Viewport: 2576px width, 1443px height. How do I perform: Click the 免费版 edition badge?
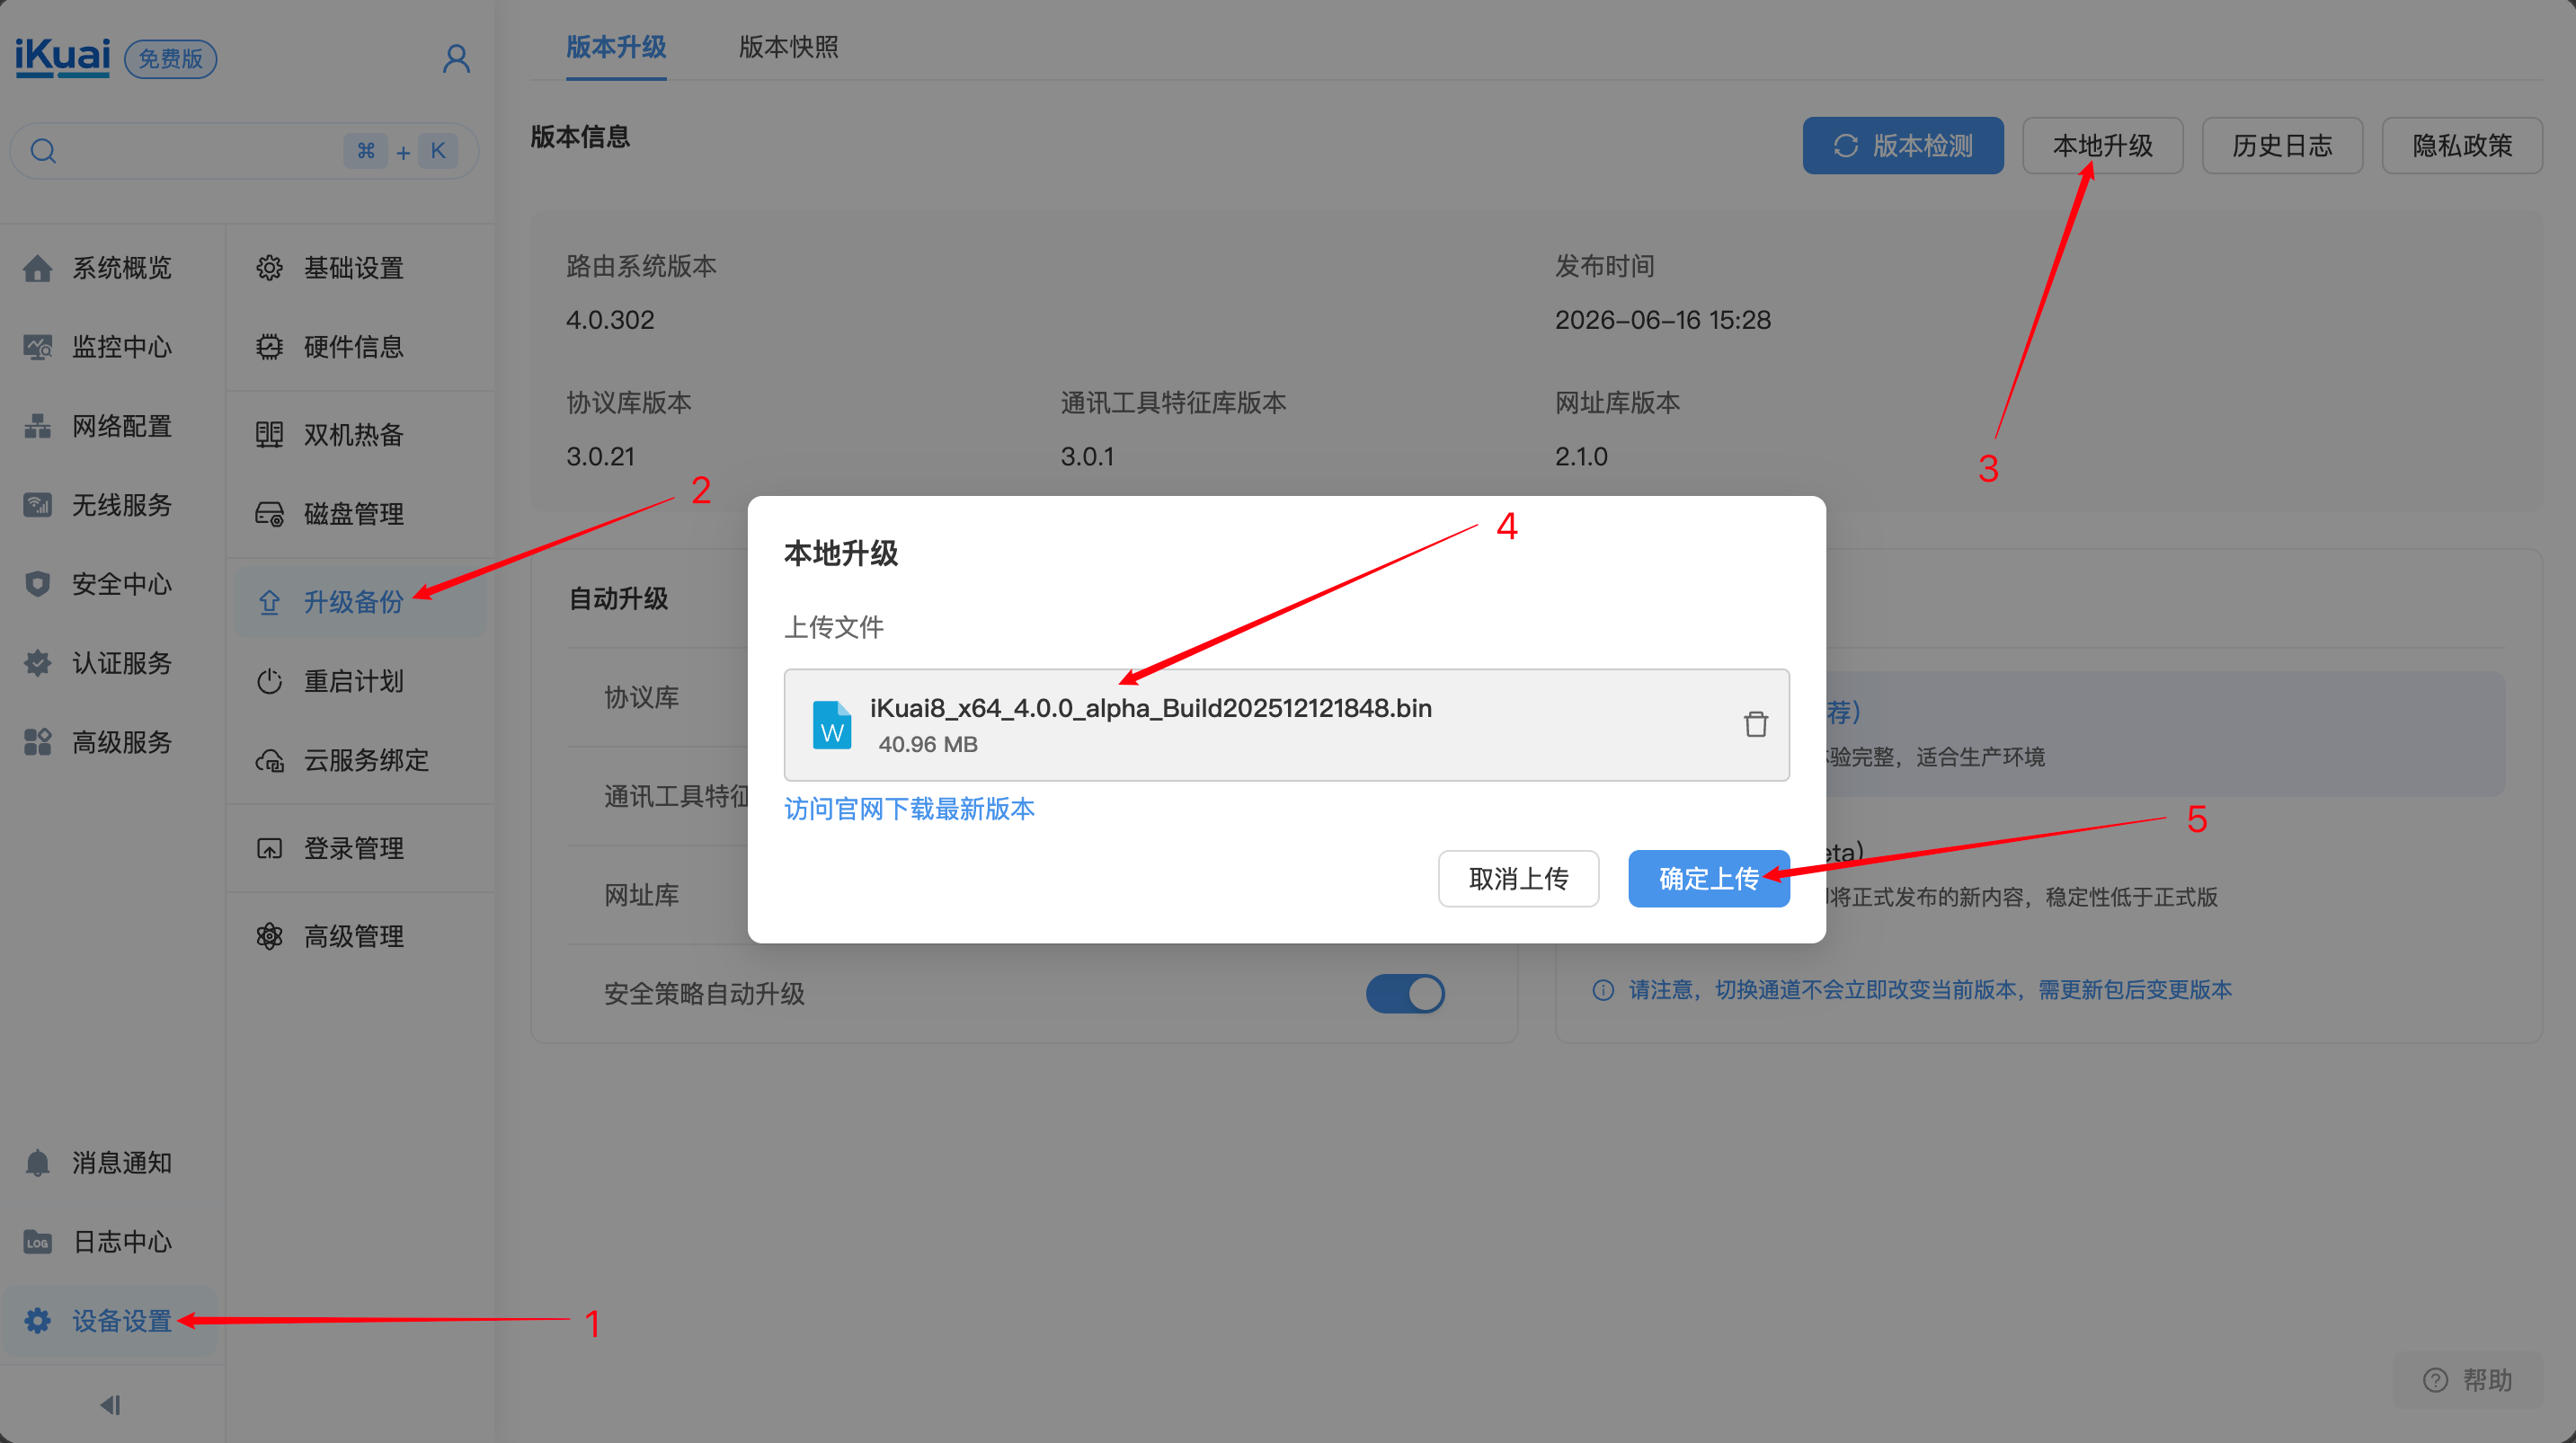tap(170, 59)
